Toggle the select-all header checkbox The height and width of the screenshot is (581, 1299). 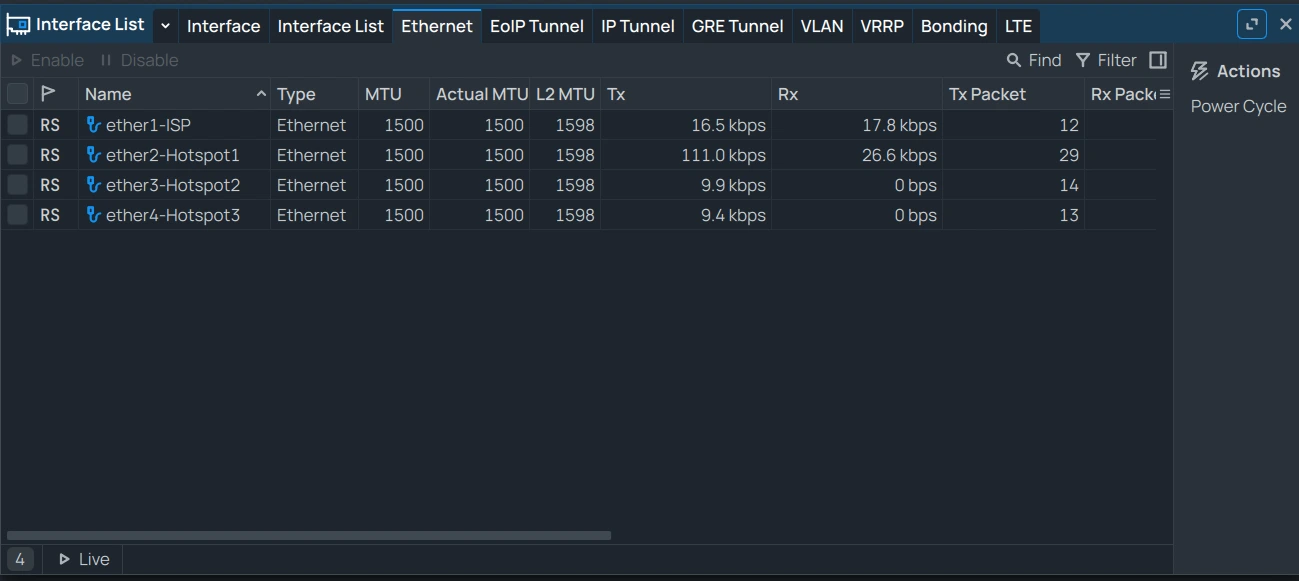(x=17, y=94)
